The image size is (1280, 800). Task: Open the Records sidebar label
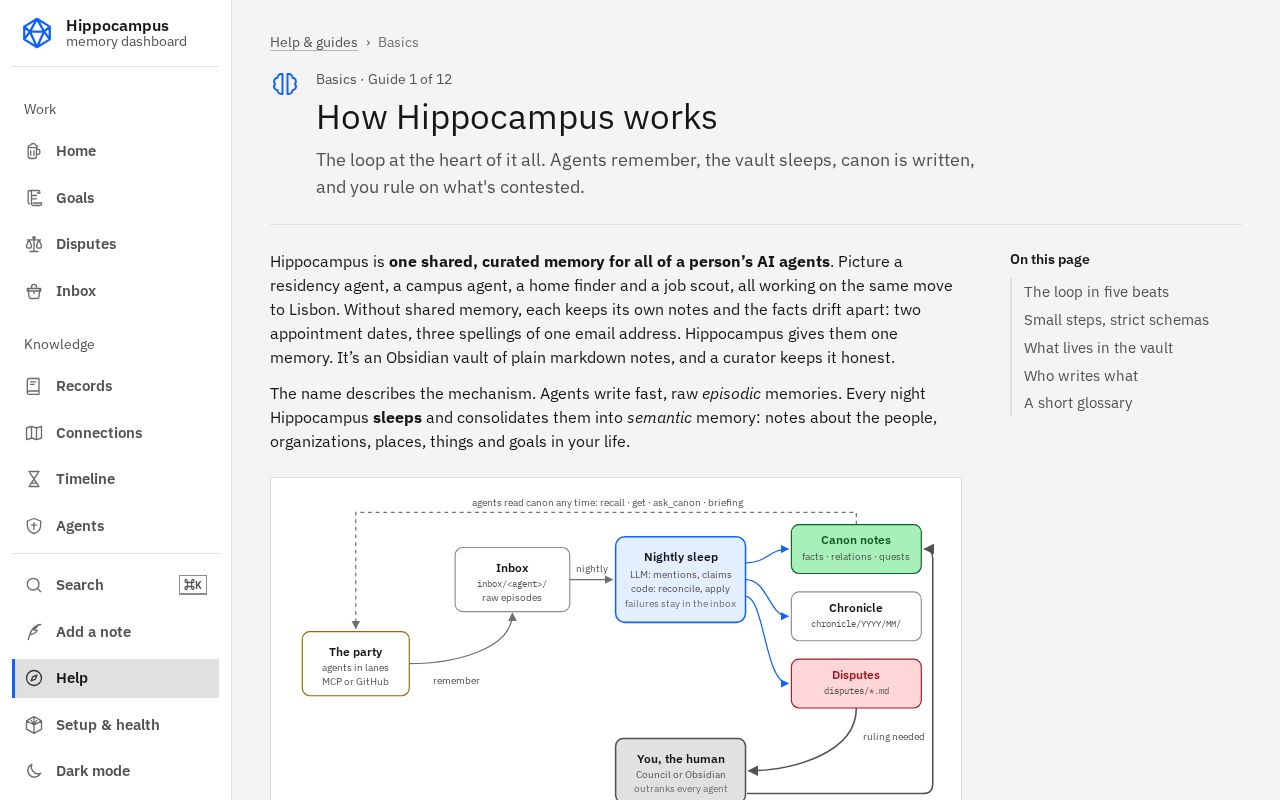click(84, 386)
